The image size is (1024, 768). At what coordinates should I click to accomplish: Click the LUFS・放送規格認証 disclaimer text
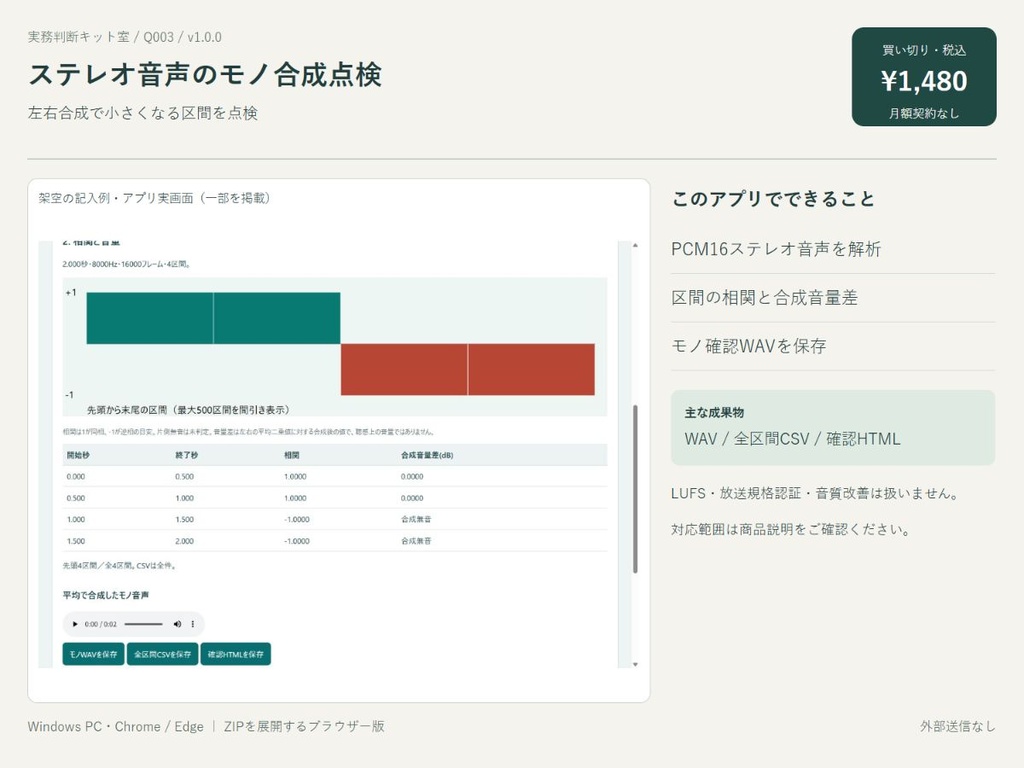tap(815, 493)
